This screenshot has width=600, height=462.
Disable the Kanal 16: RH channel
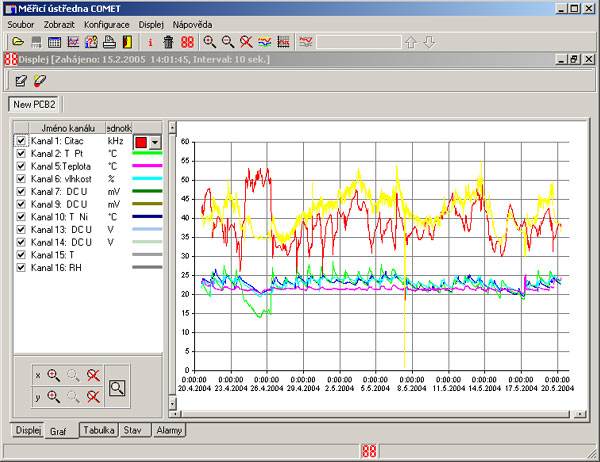coord(21,268)
